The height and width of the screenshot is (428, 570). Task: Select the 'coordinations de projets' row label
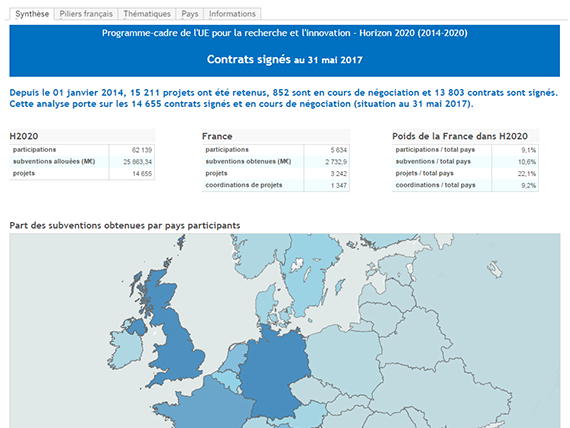click(244, 185)
